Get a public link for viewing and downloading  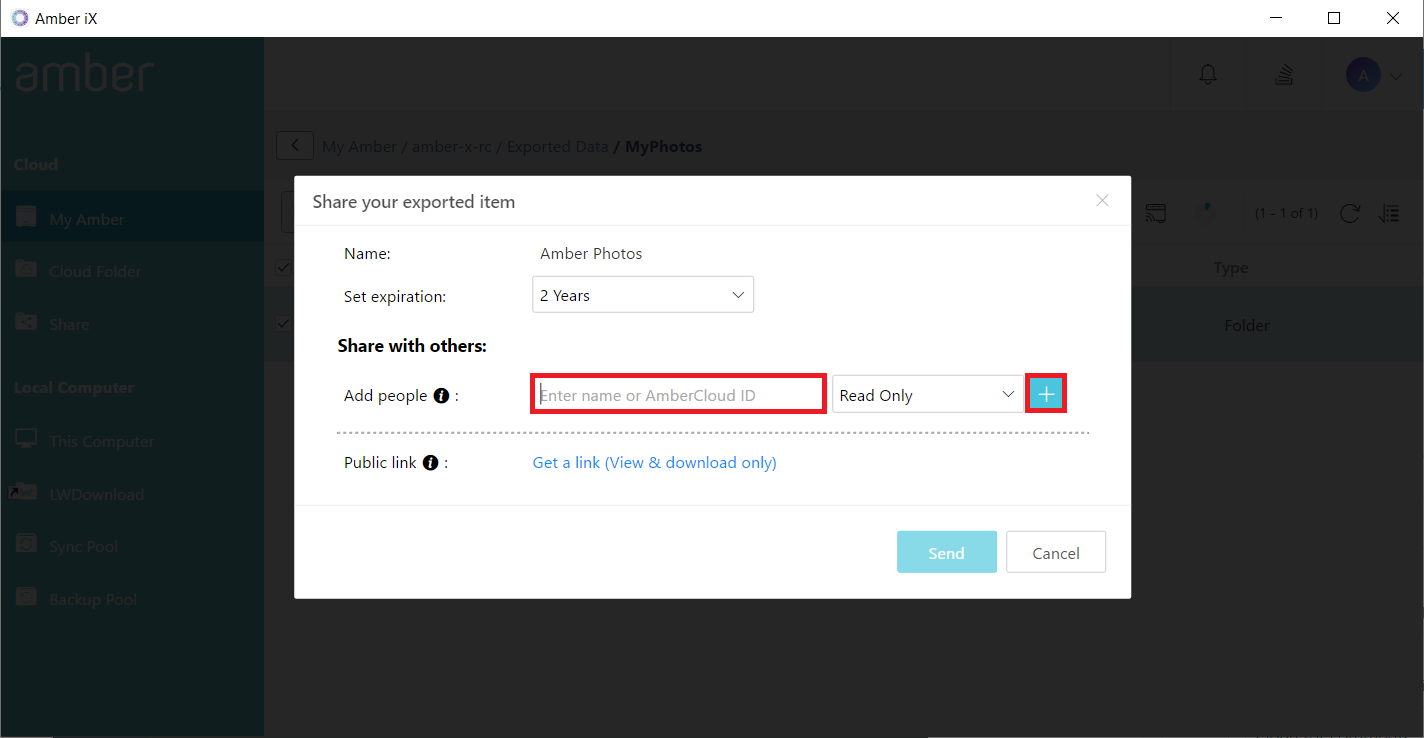tap(655, 463)
